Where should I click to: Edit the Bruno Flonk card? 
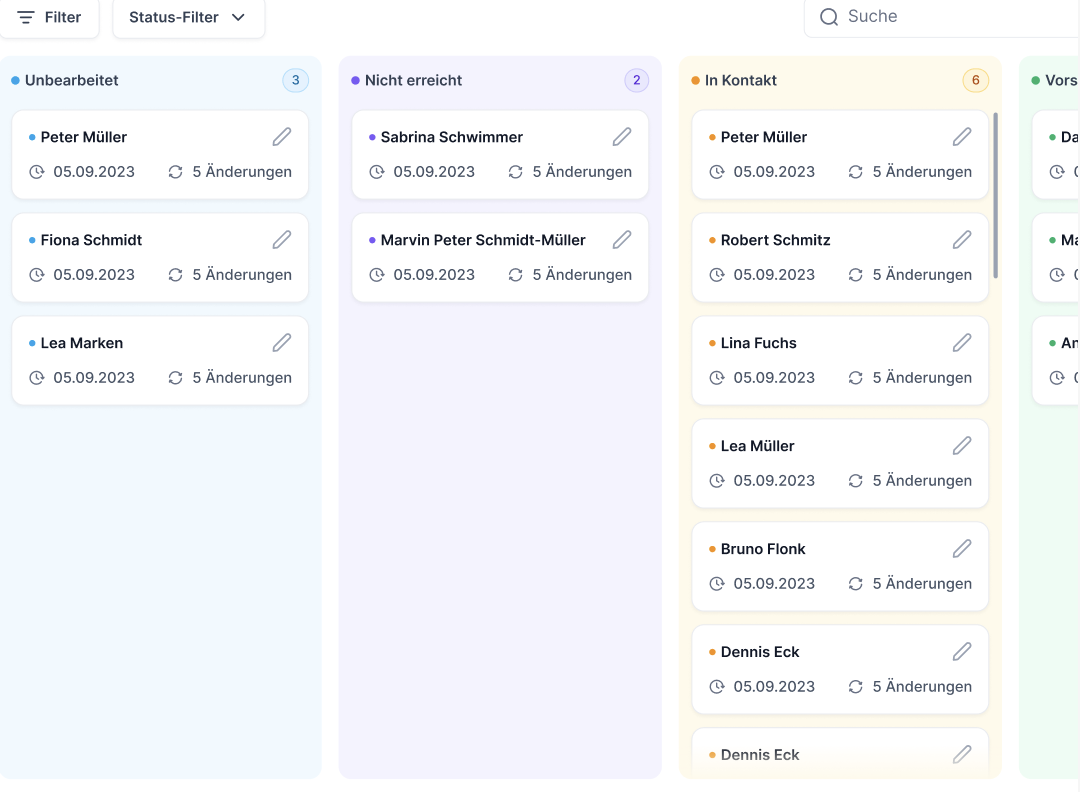[962, 549]
